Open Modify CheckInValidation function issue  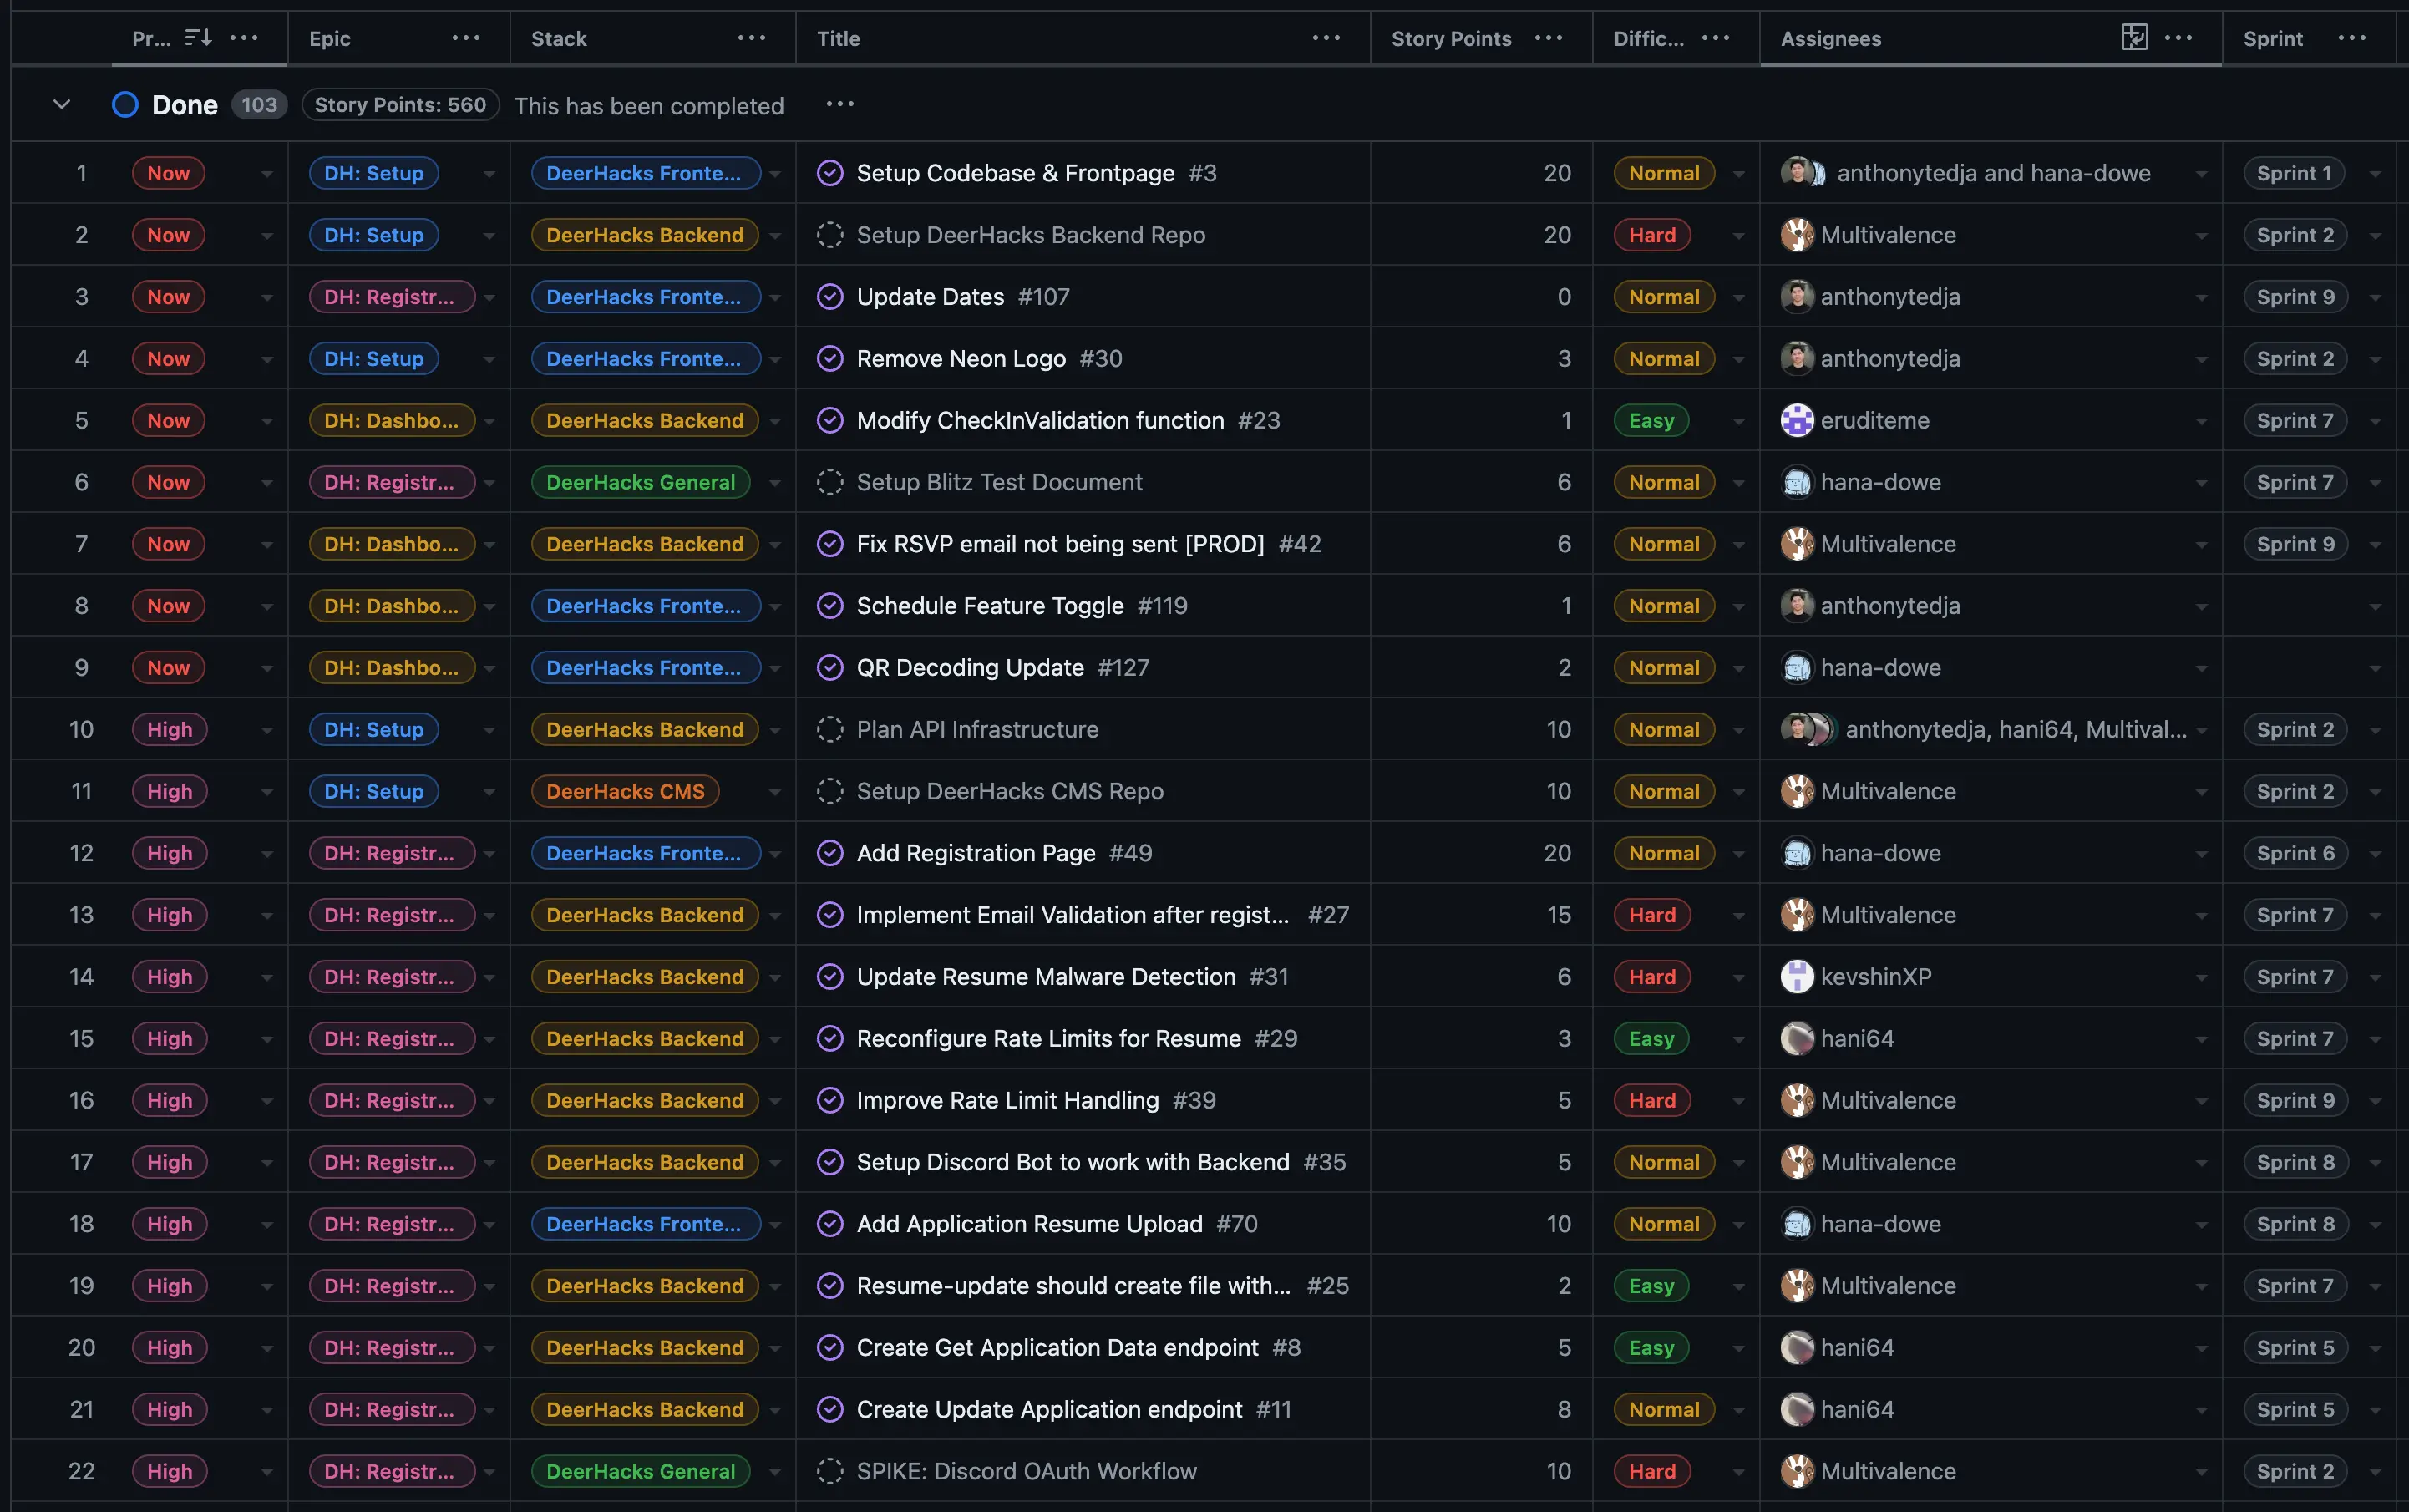1040,420
